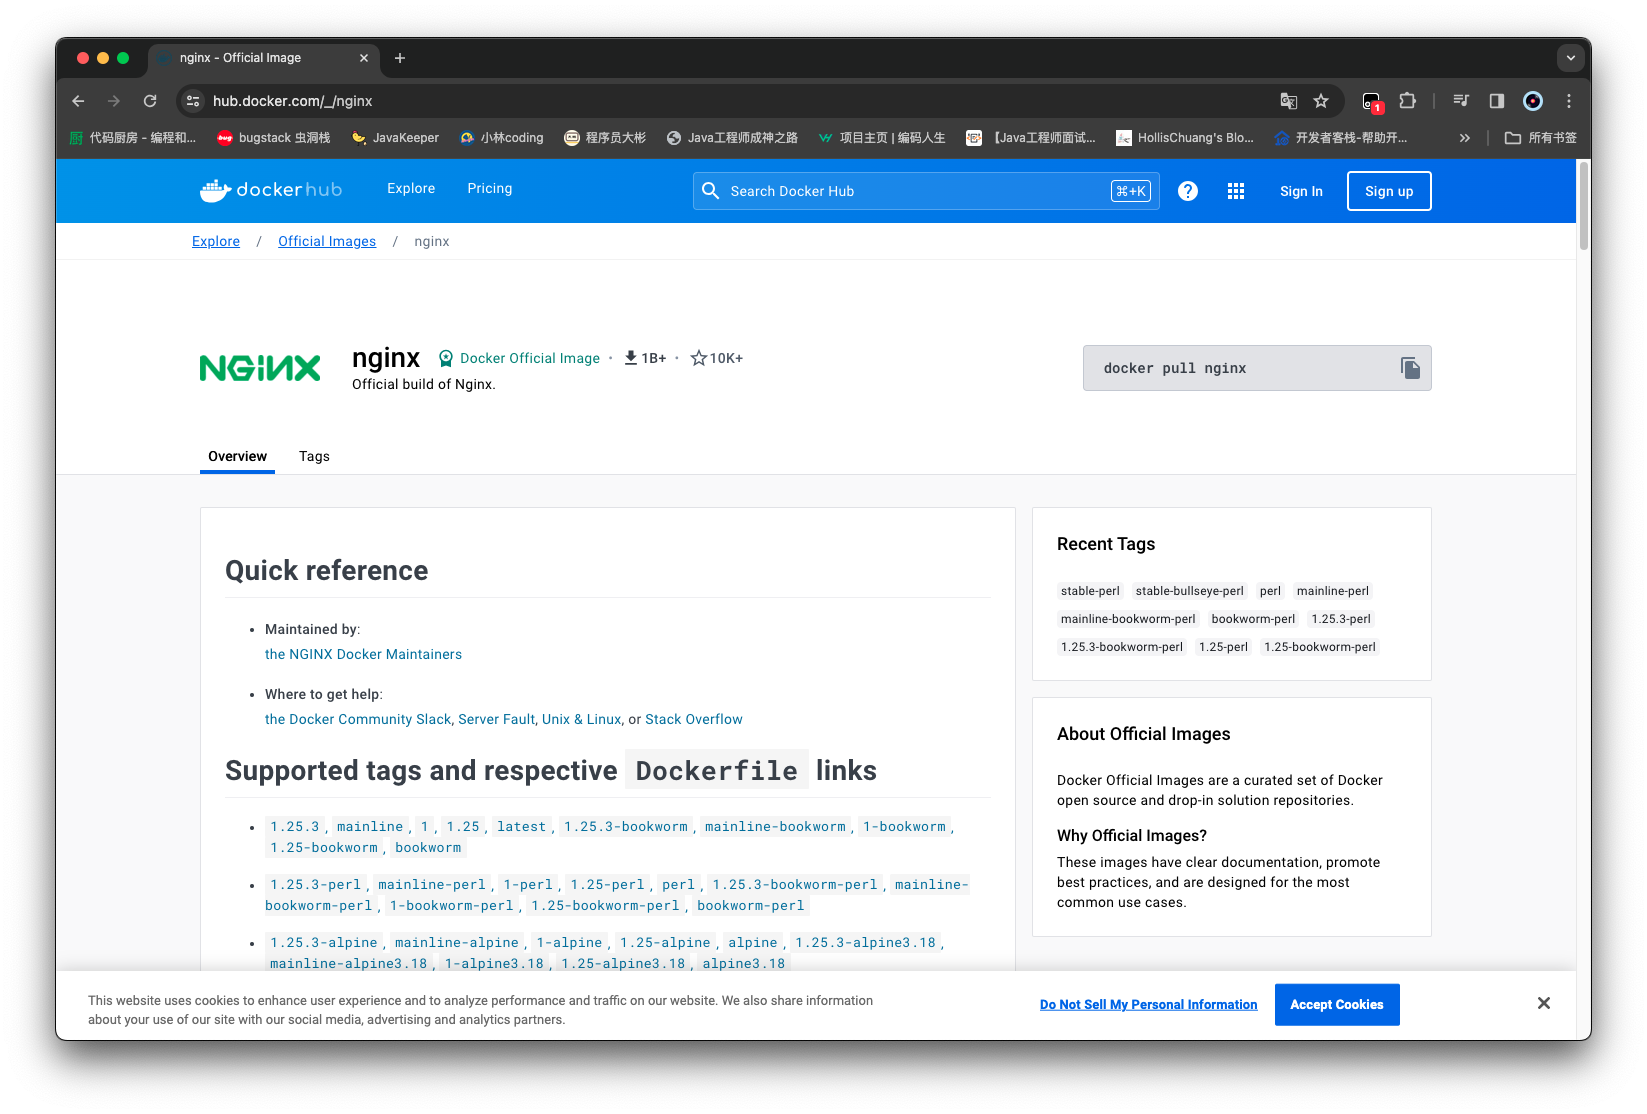Open Explore in the Docker Hub header
Viewport: 1647px width, 1114px height.
tap(411, 188)
